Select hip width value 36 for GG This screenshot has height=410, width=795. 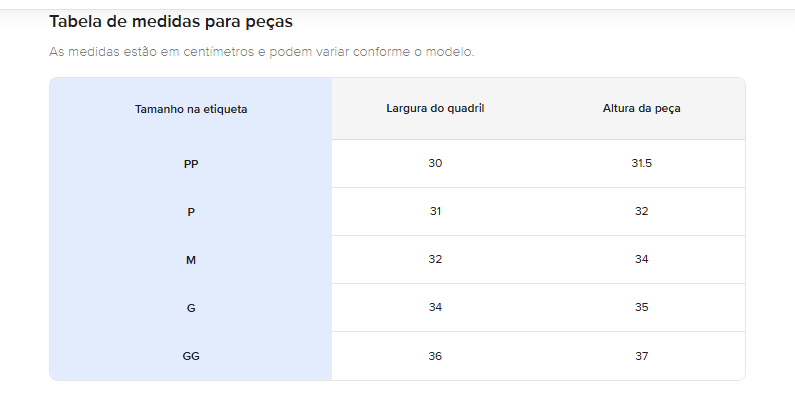pyautogui.click(x=435, y=356)
